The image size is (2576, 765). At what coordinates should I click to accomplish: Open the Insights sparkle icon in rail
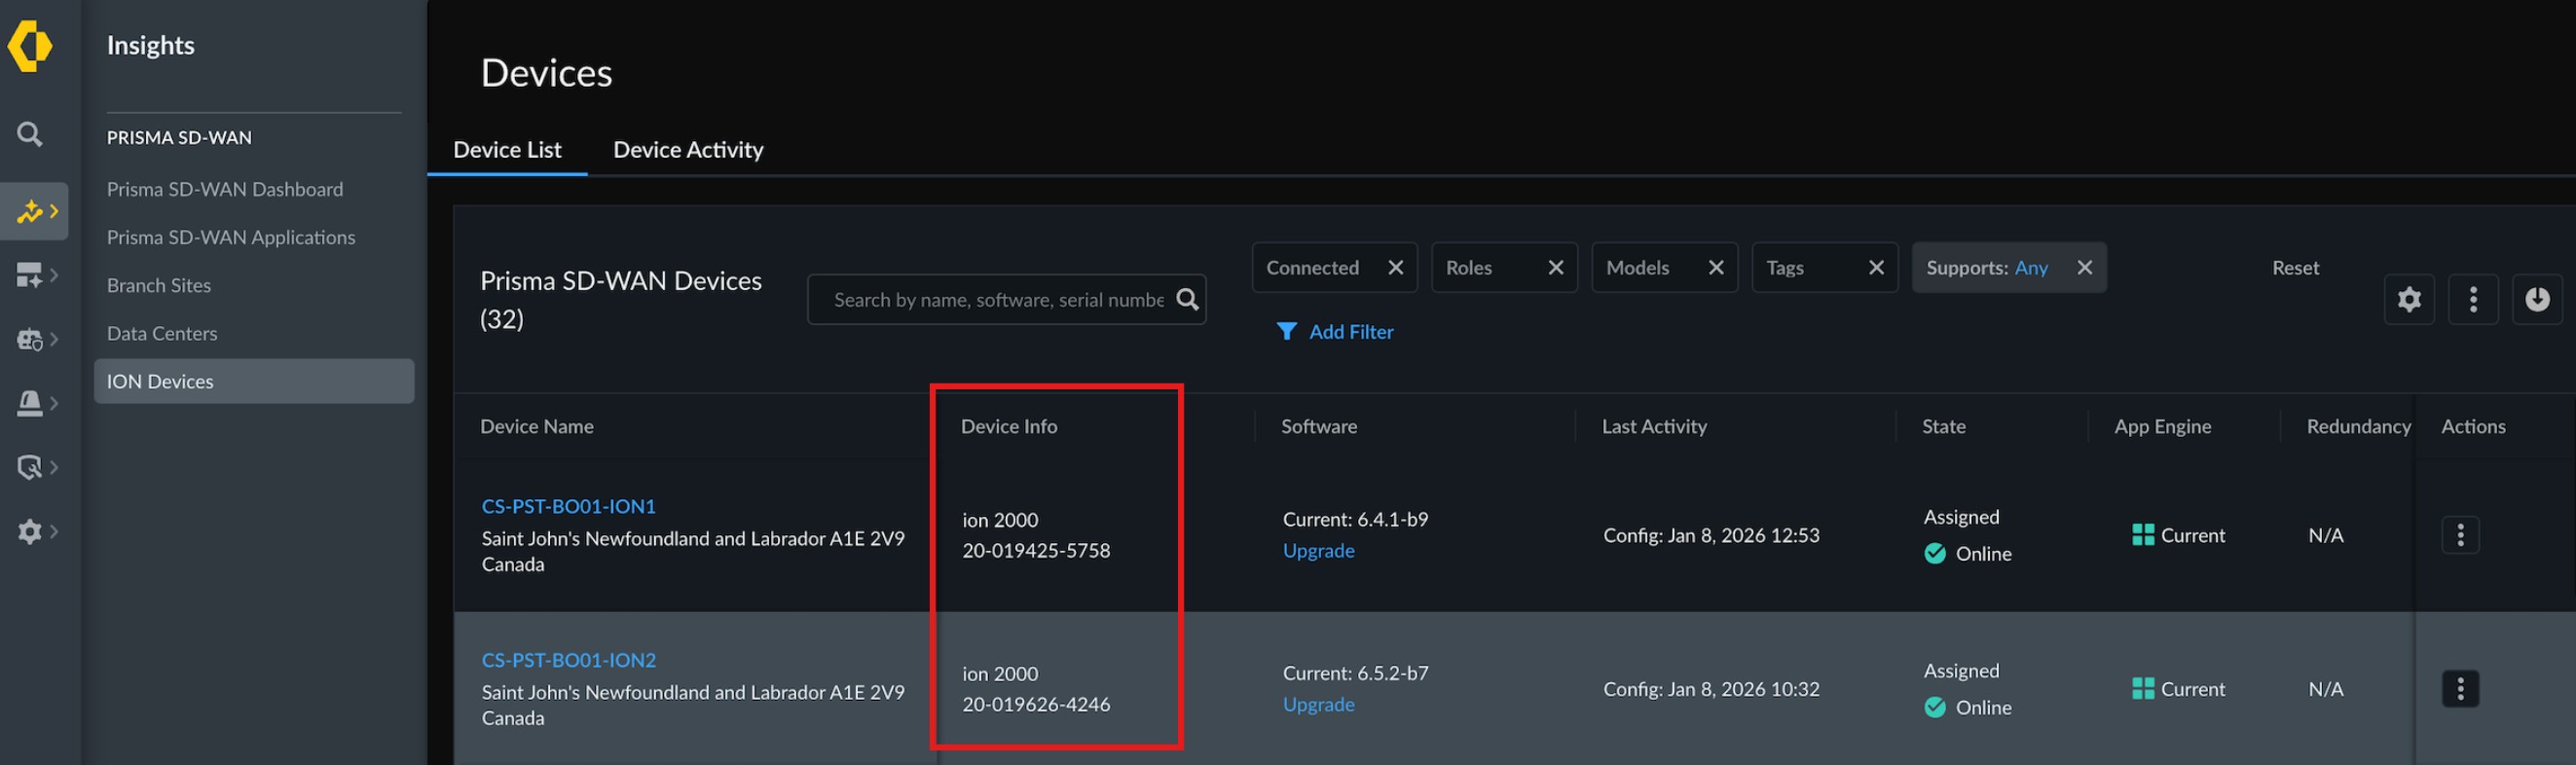click(30, 211)
